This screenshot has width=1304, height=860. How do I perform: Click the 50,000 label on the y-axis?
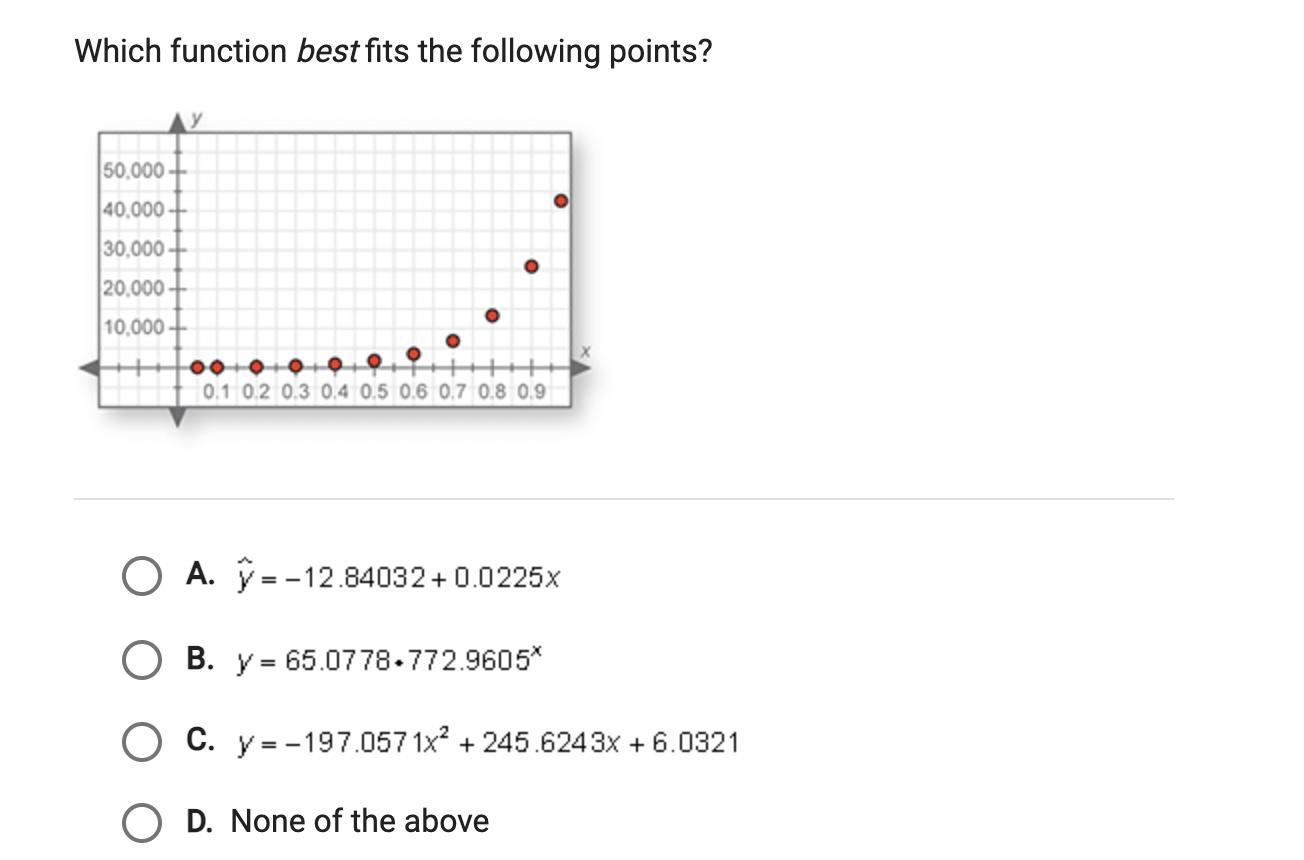(x=133, y=171)
